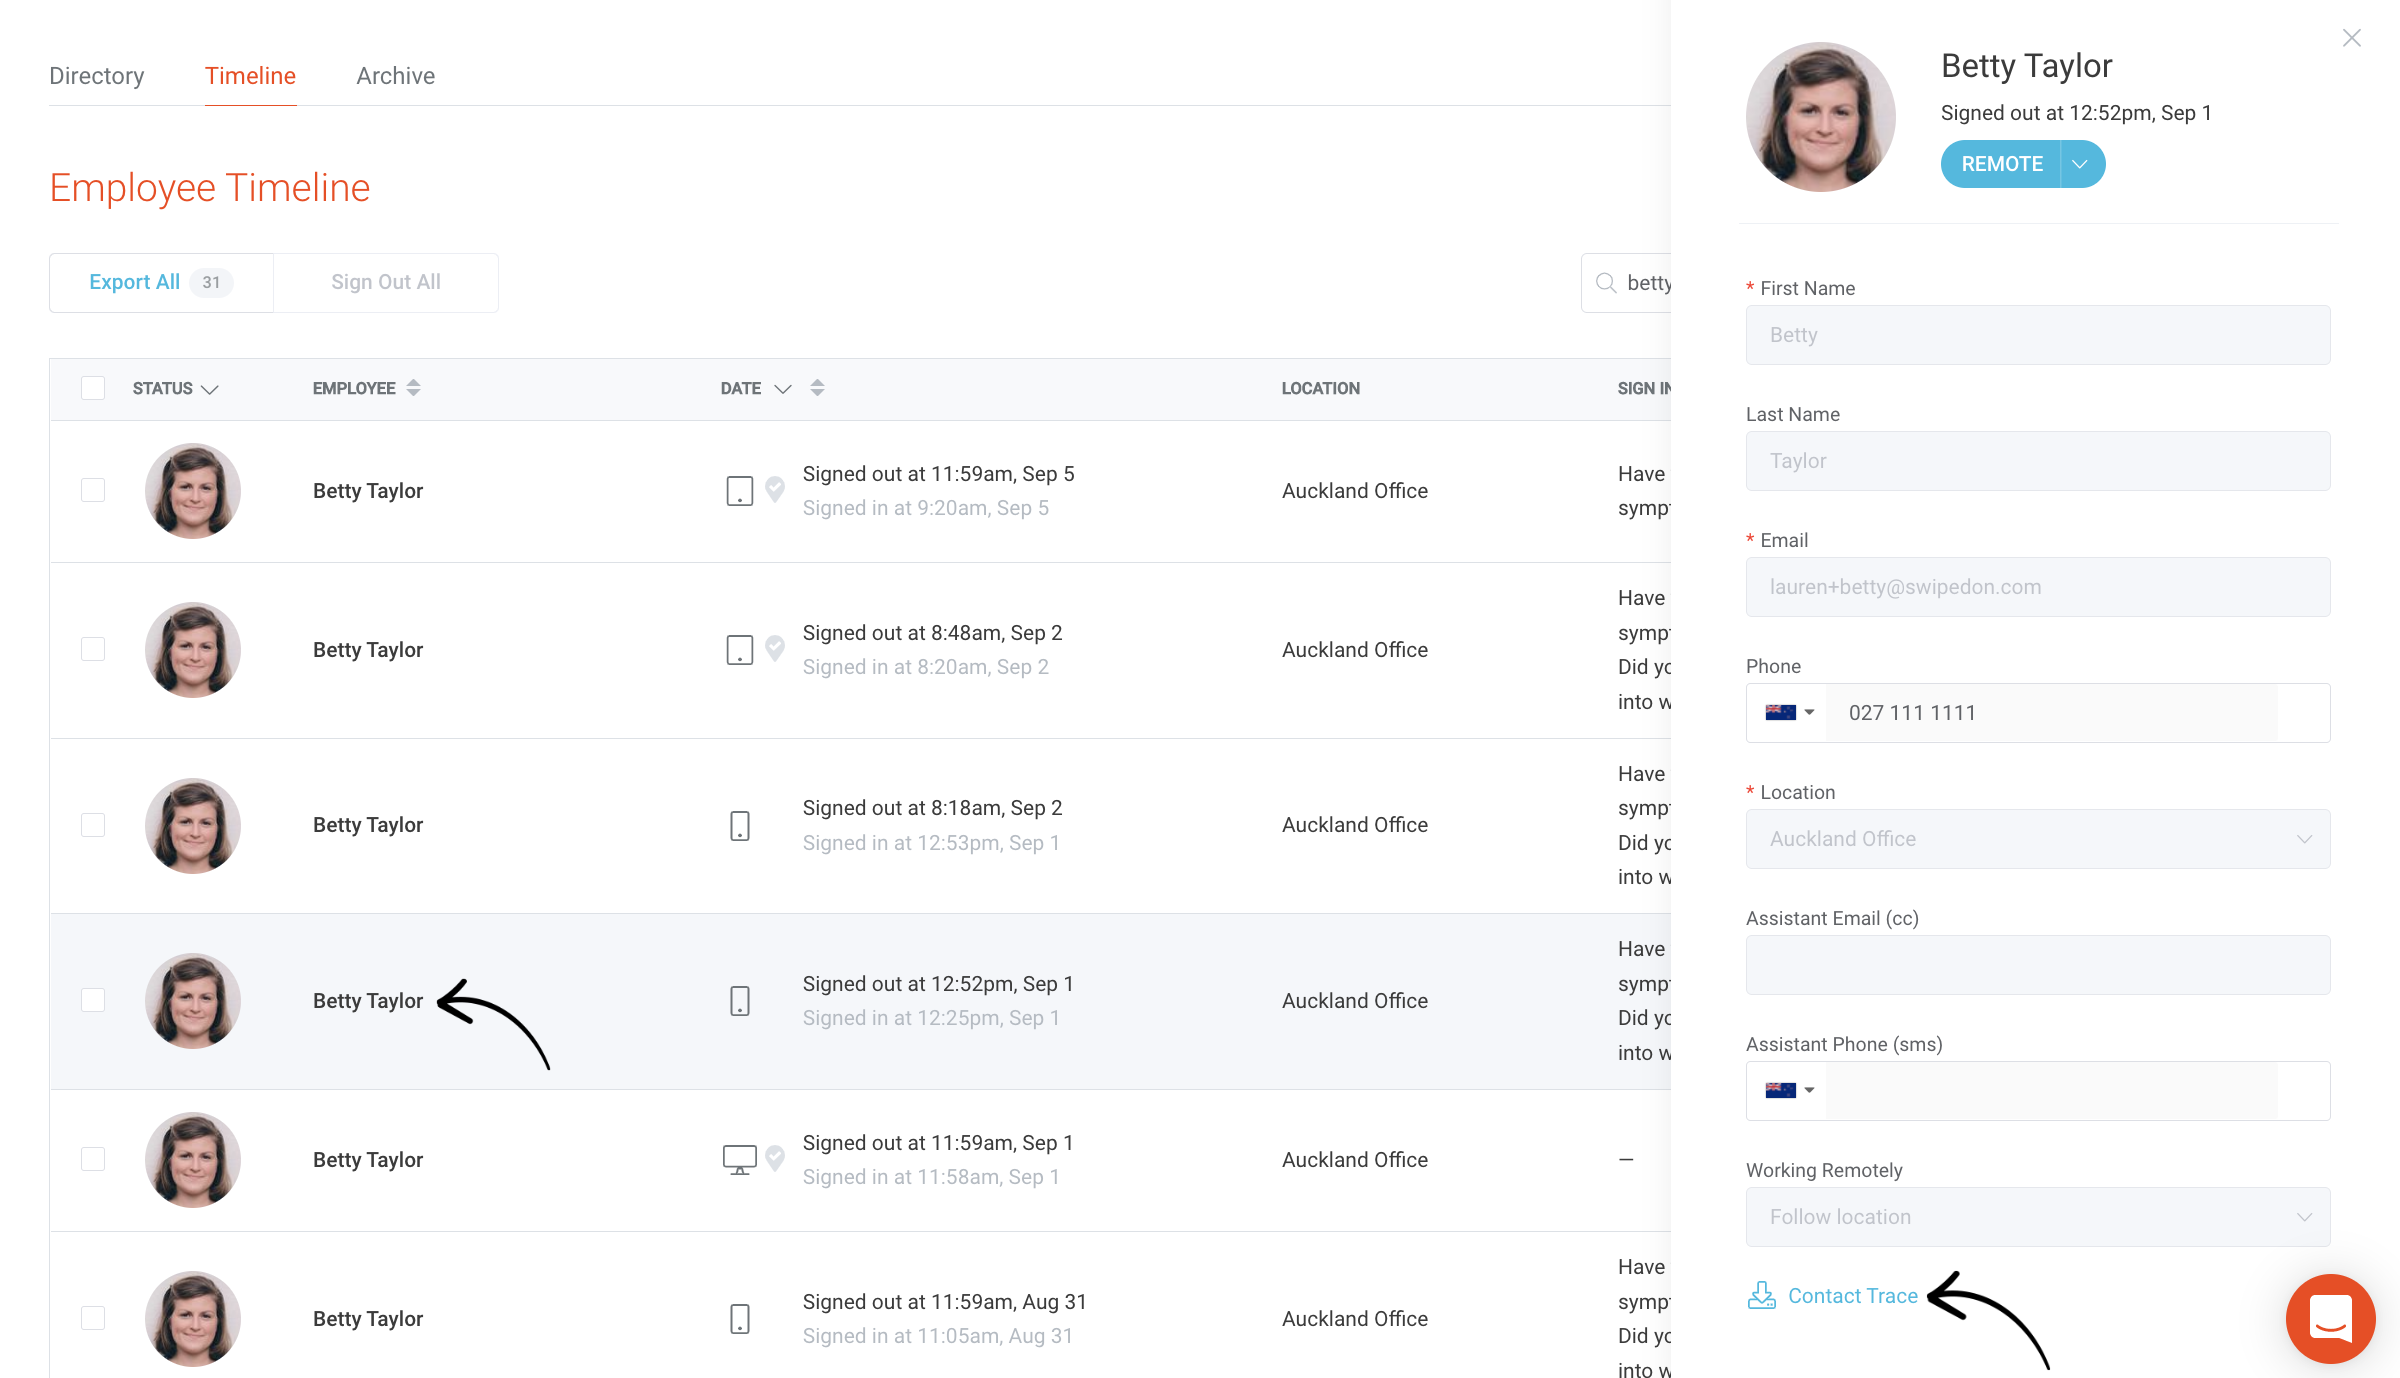Close the Betty Taylor profile panel
2400x1378 pixels.
(2352, 38)
